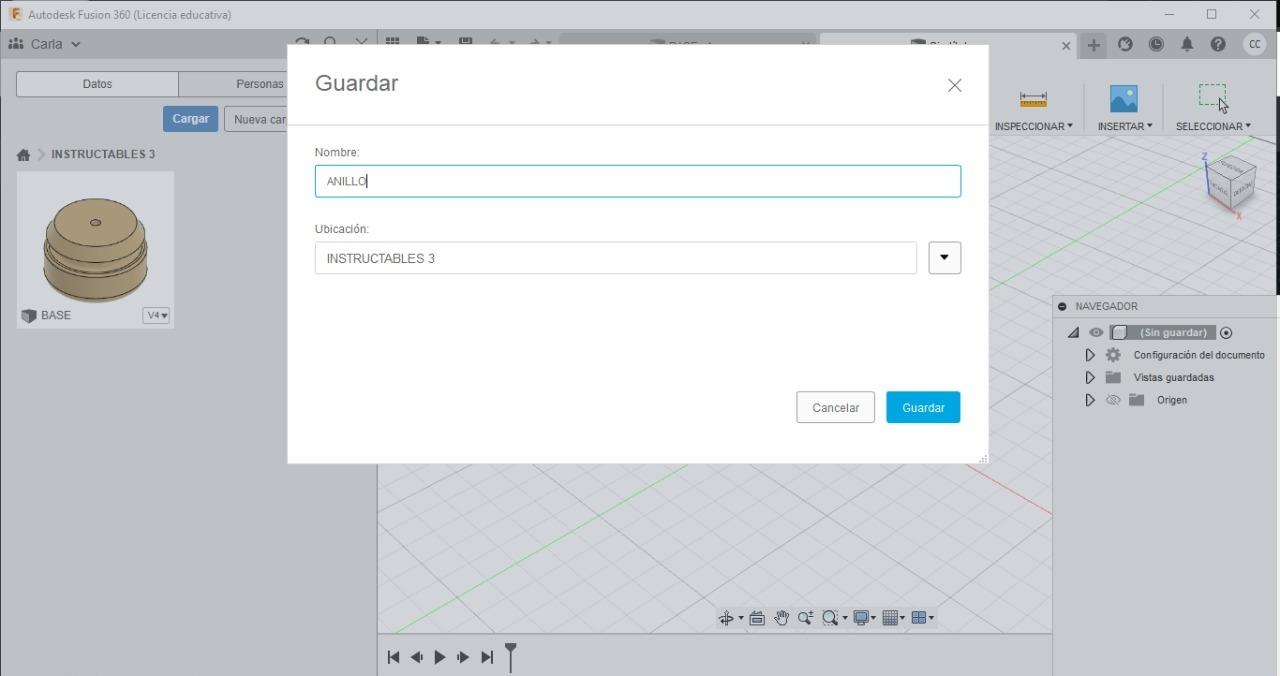This screenshot has width=1280, height=676.
Task: Click the extensions globe icon in top bar
Action: tap(1125, 44)
